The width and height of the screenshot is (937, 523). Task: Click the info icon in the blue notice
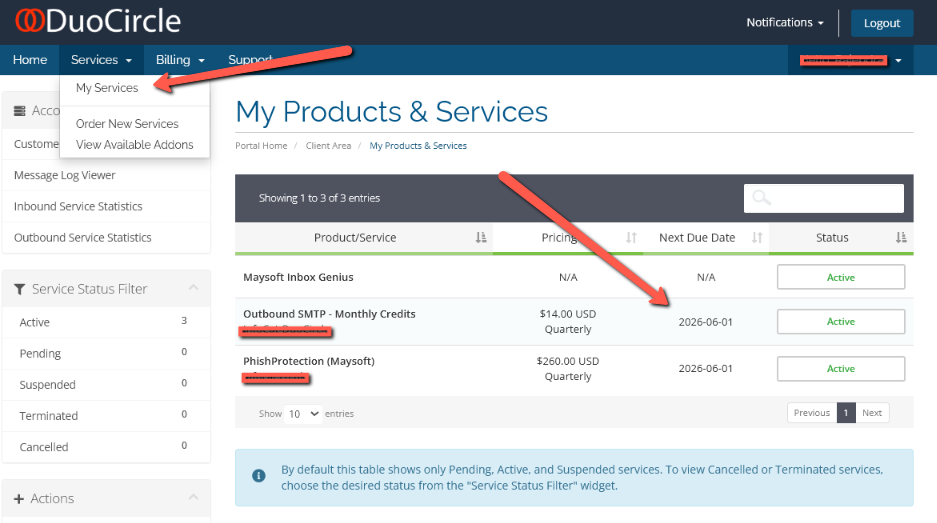(x=259, y=476)
